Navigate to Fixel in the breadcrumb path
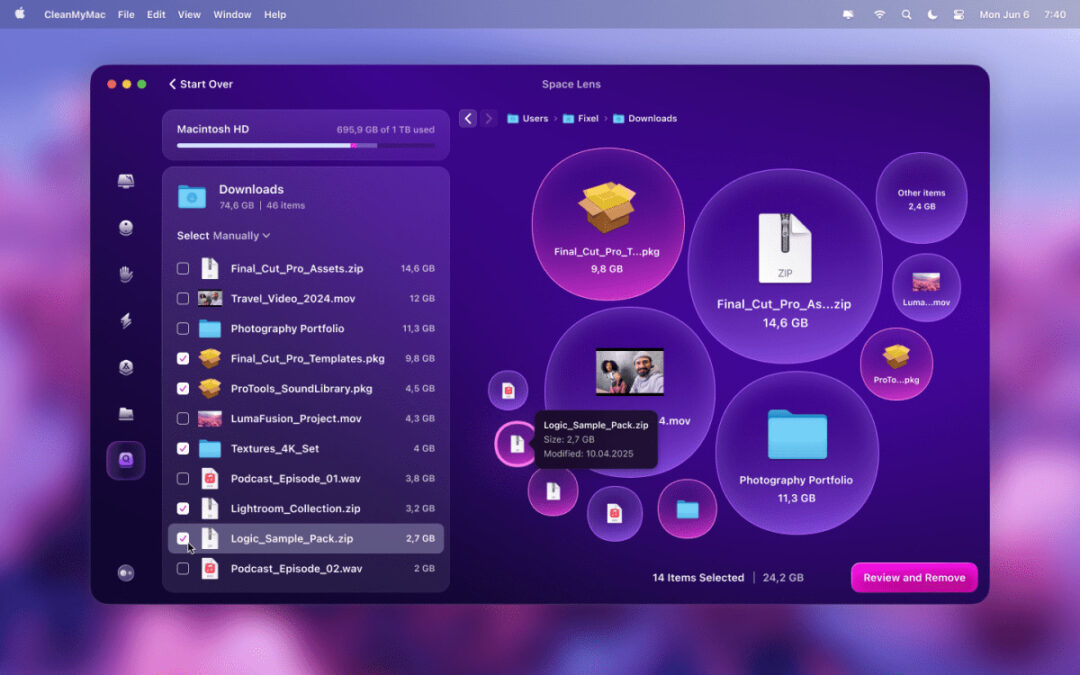Viewport: 1080px width, 675px height. click(x=587, y=118)
